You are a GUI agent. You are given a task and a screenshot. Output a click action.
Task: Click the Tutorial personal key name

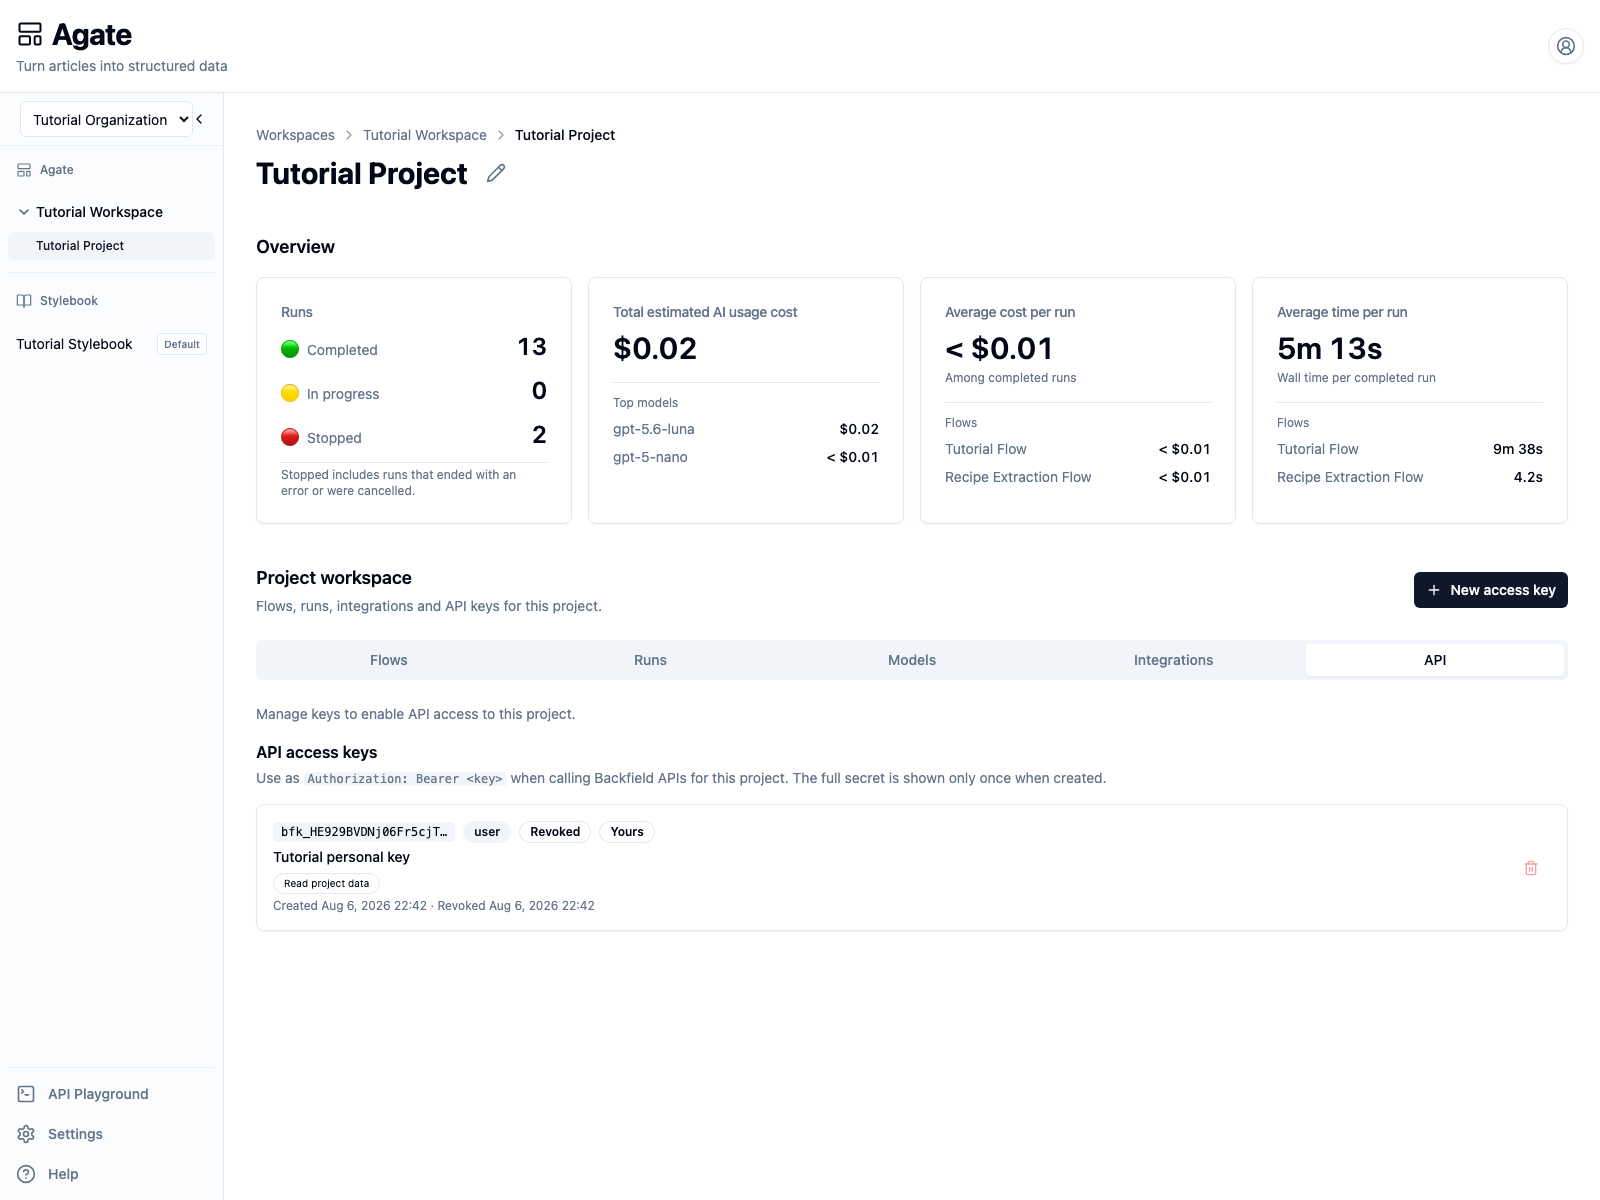(x=341, y=857)
